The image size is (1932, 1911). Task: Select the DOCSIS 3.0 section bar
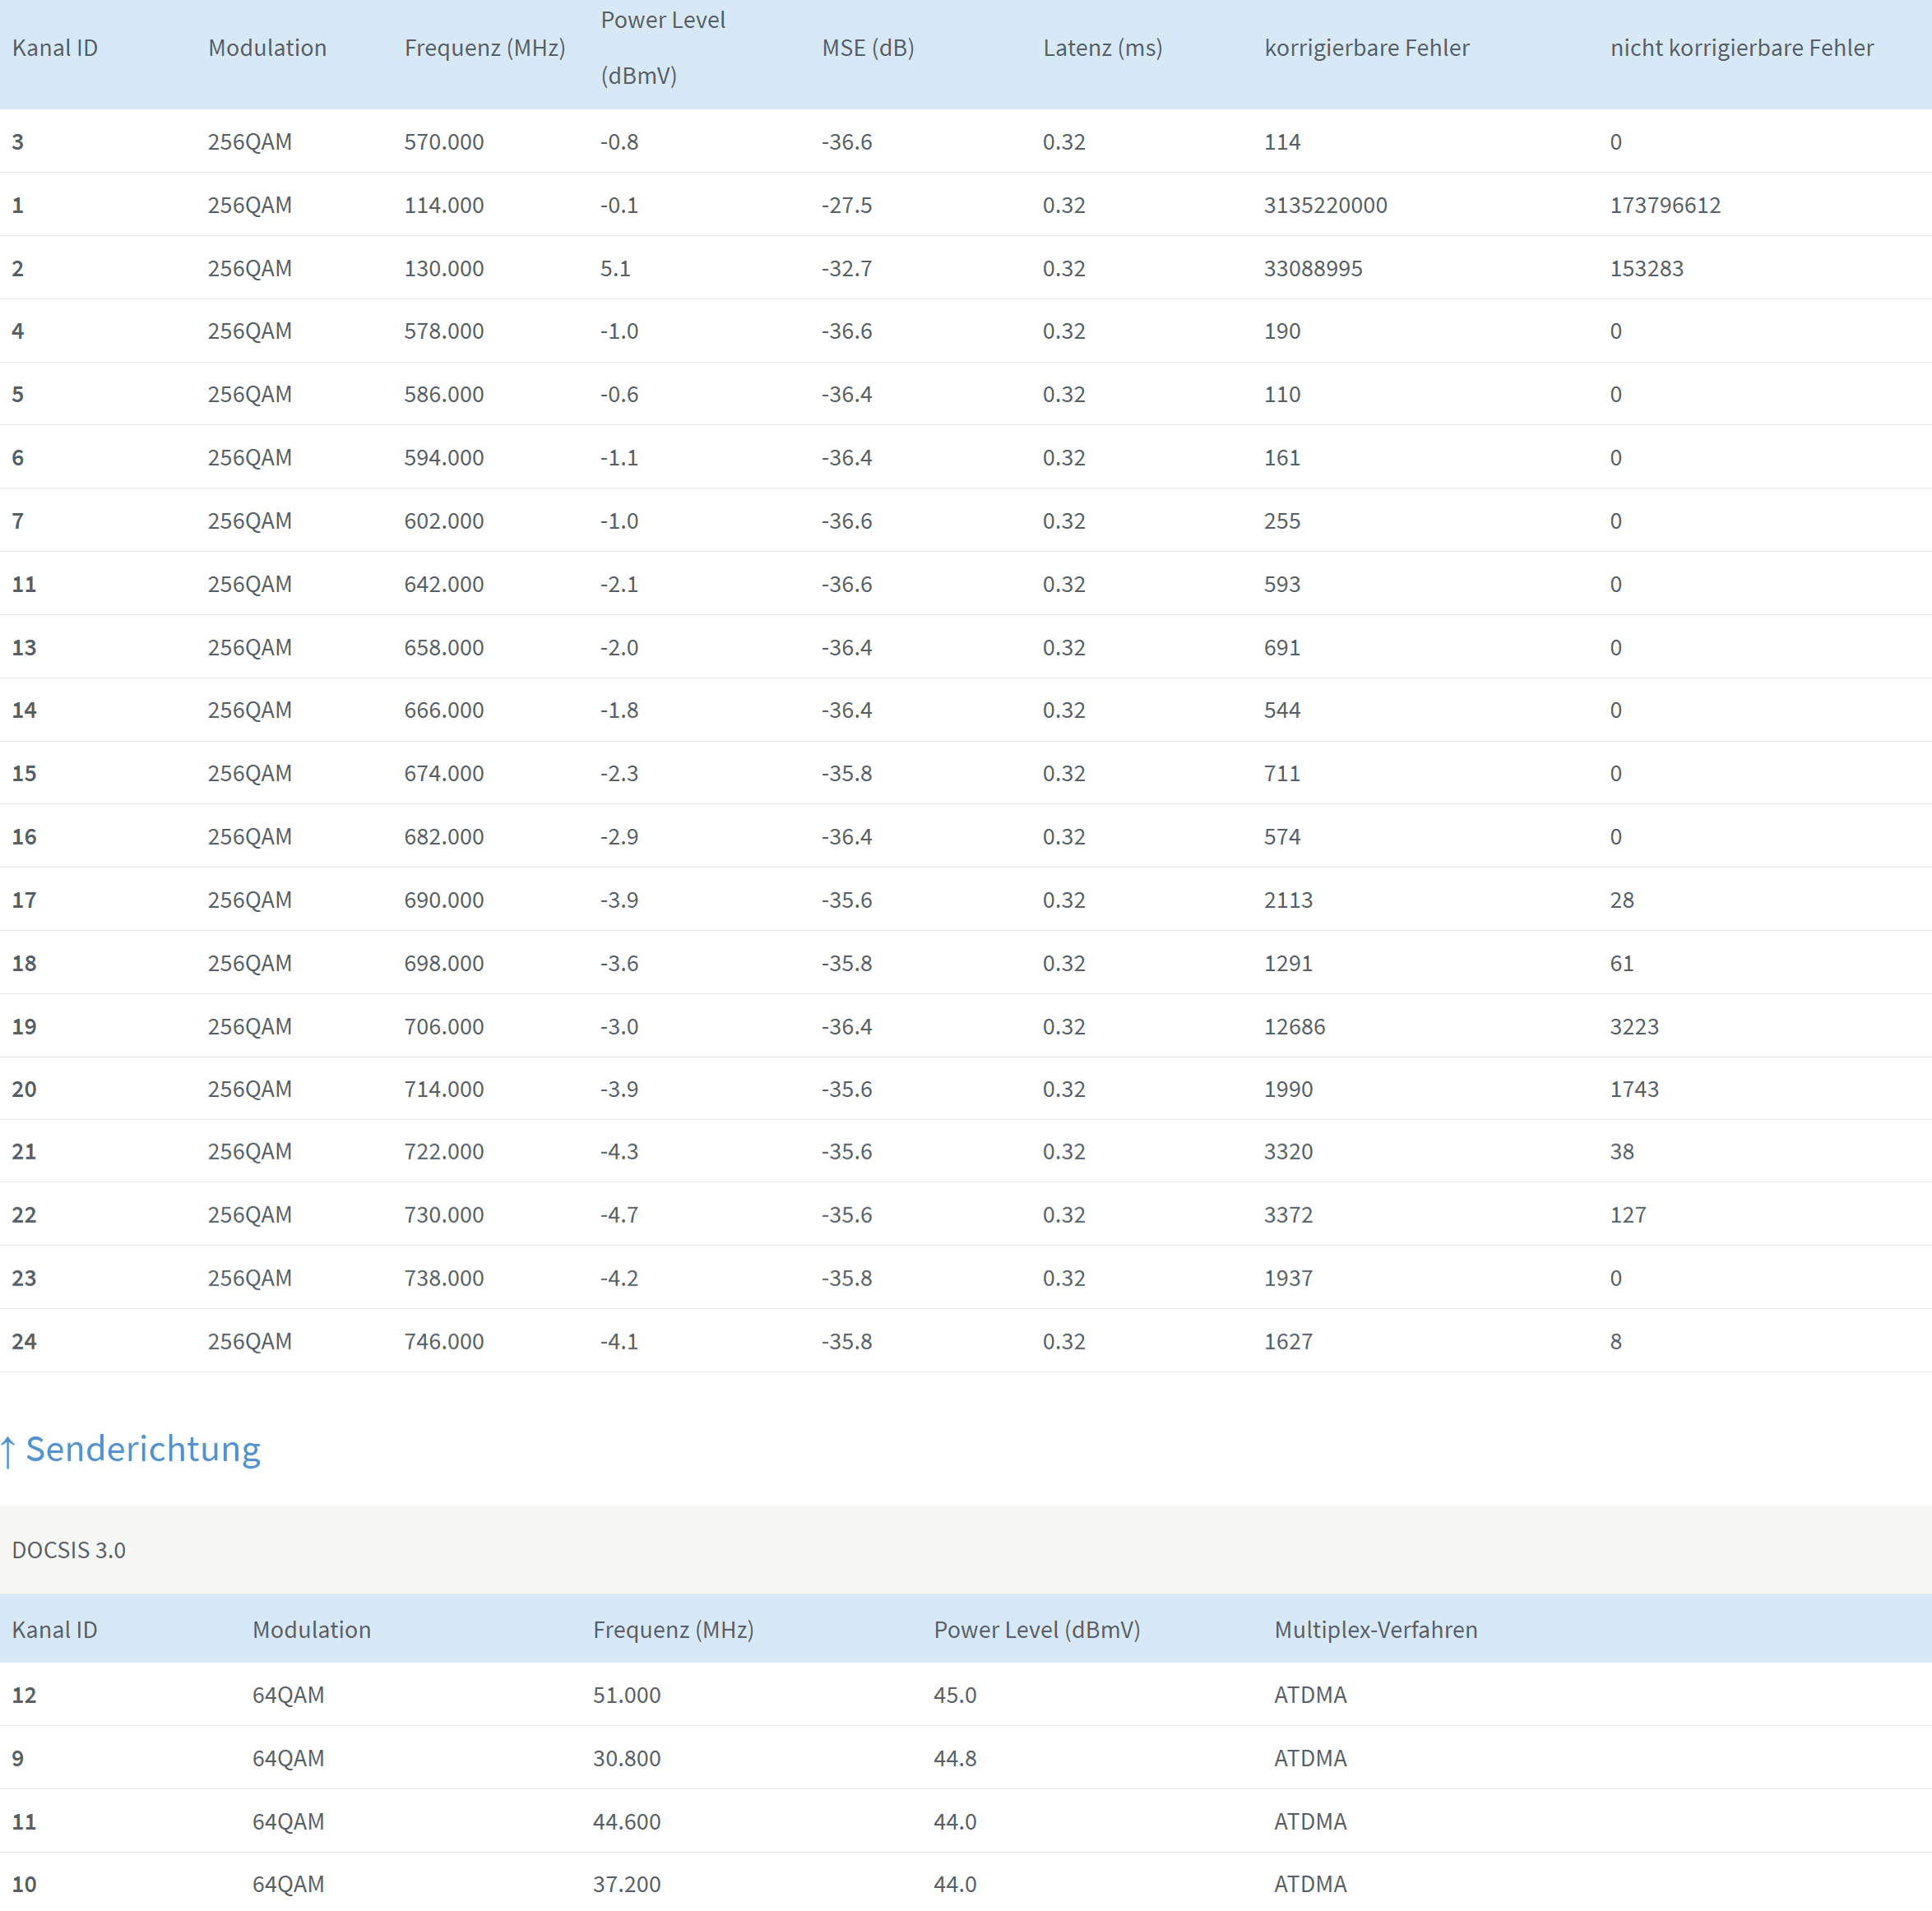click(x=68, y=1550)
